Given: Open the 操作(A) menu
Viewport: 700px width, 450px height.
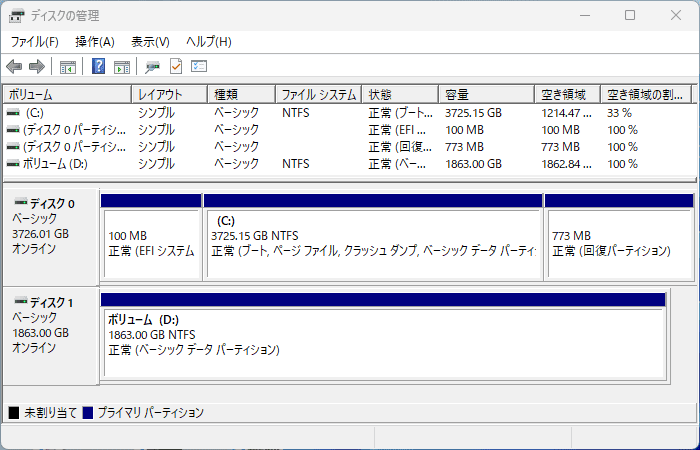Looking at the screenshot, I should pos(95,42).
